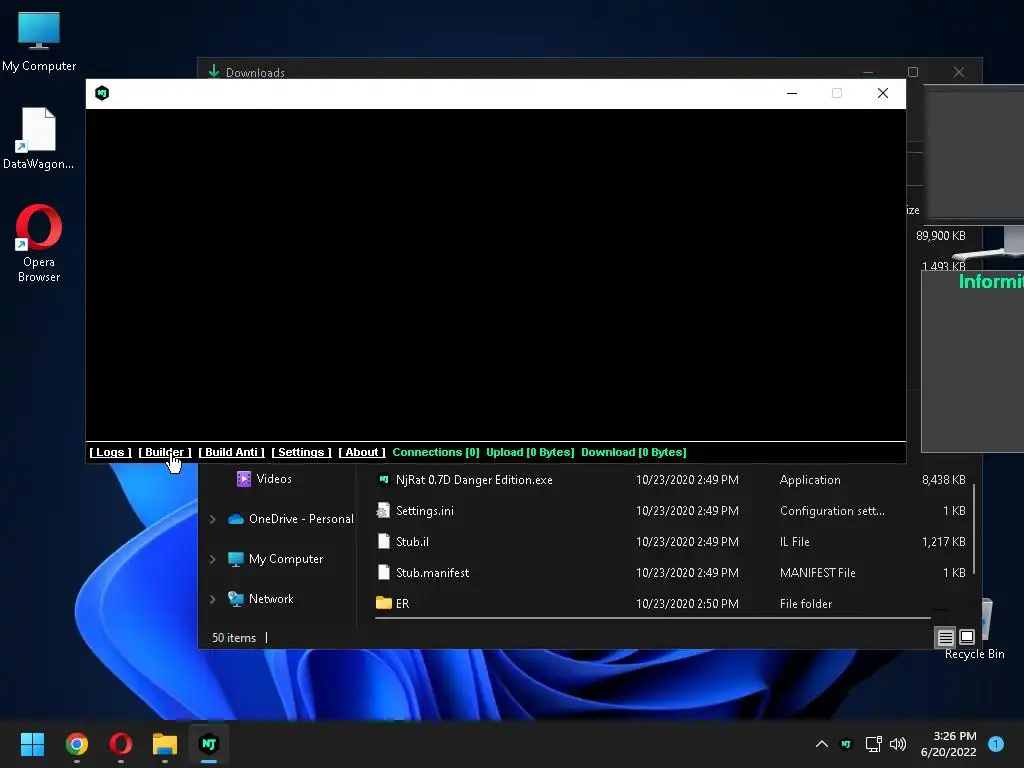Click the Download [0 Bytes] status label
The image size is (1024, 768).
coord(633,452)
